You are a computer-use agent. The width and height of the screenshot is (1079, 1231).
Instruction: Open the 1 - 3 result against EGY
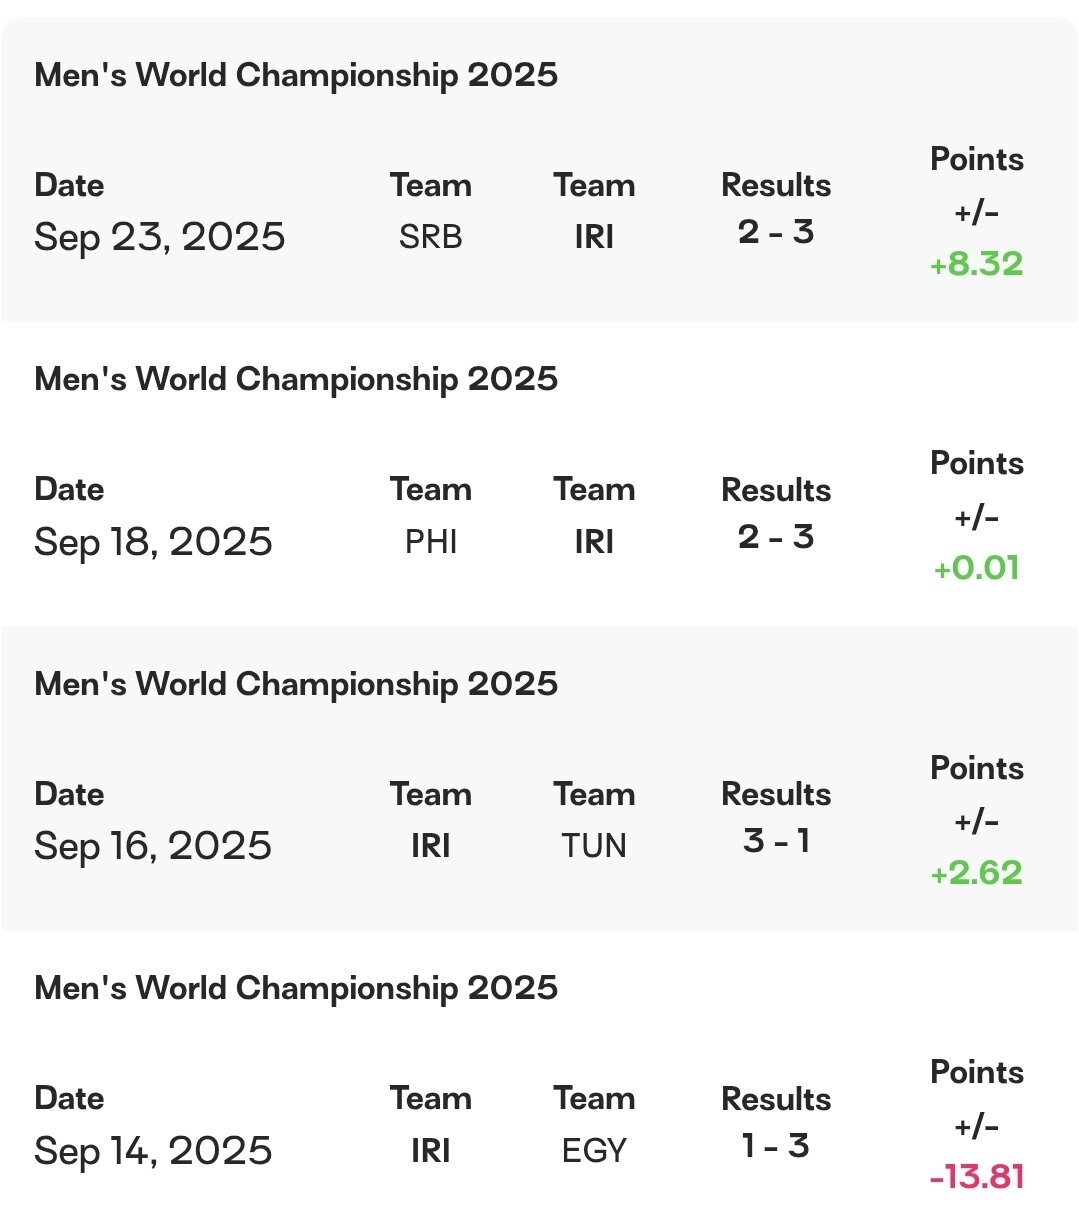click(x=776, y=1146)
